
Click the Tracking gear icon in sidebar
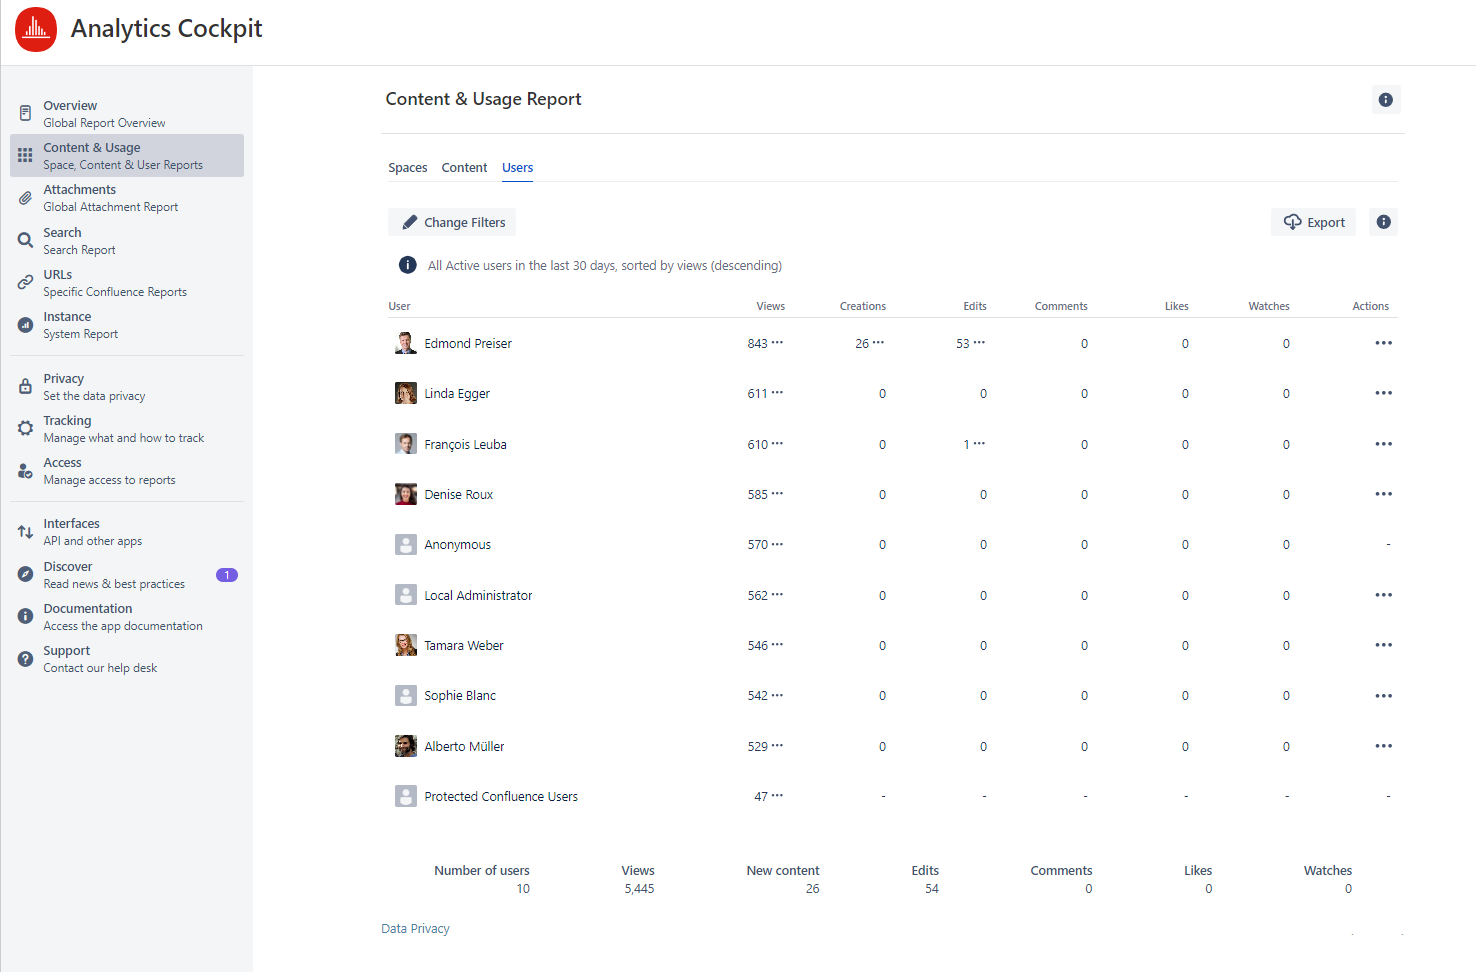click(x=26, y=428)
